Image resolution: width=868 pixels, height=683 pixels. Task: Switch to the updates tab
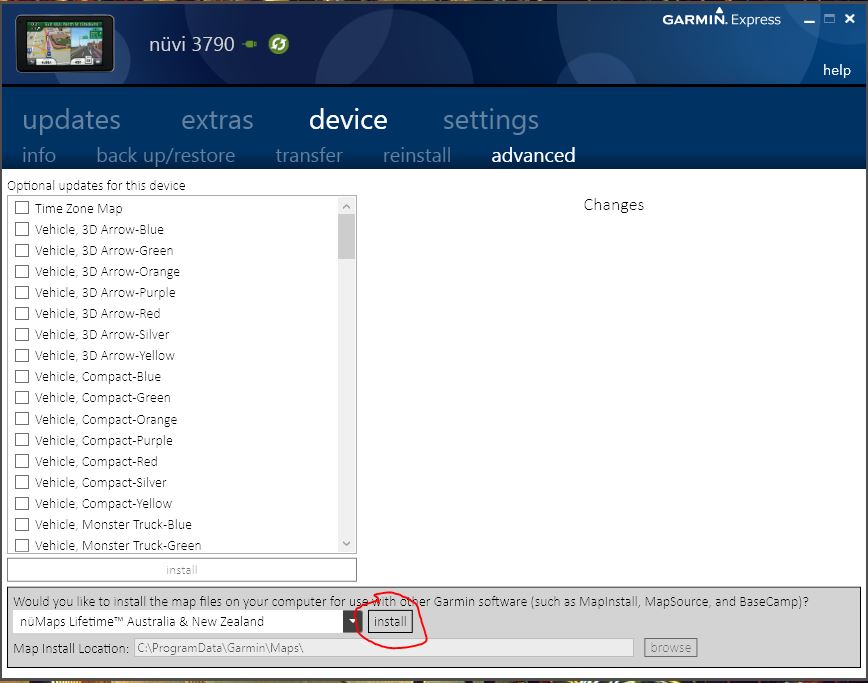tap(71, 120)
